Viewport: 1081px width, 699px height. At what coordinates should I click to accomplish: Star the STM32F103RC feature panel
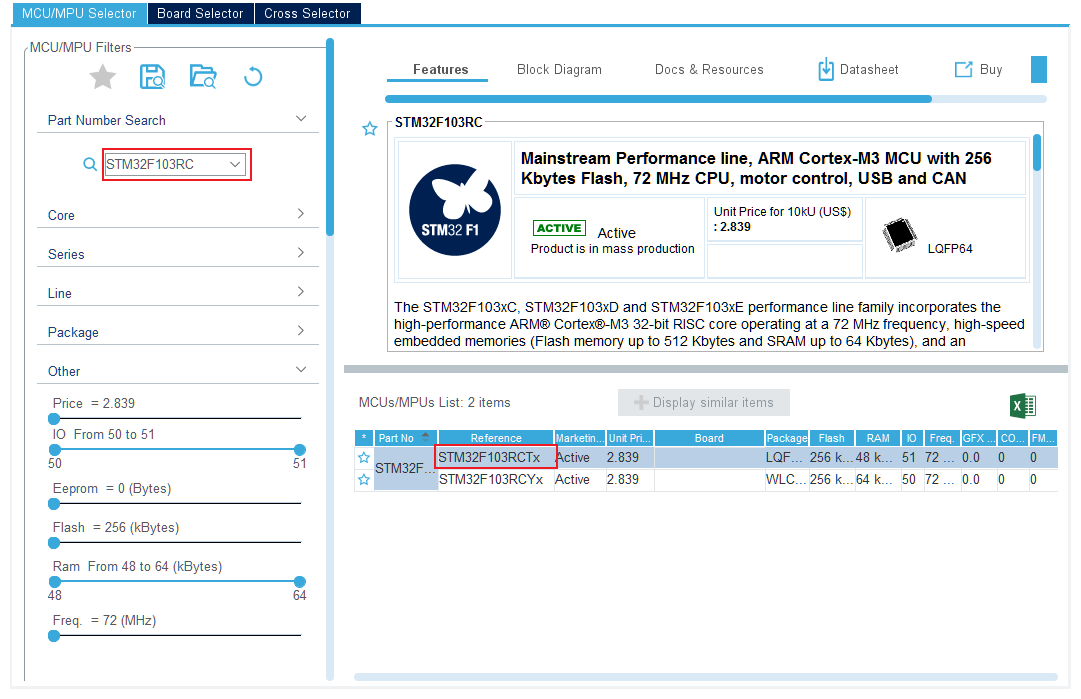point(370,129)
